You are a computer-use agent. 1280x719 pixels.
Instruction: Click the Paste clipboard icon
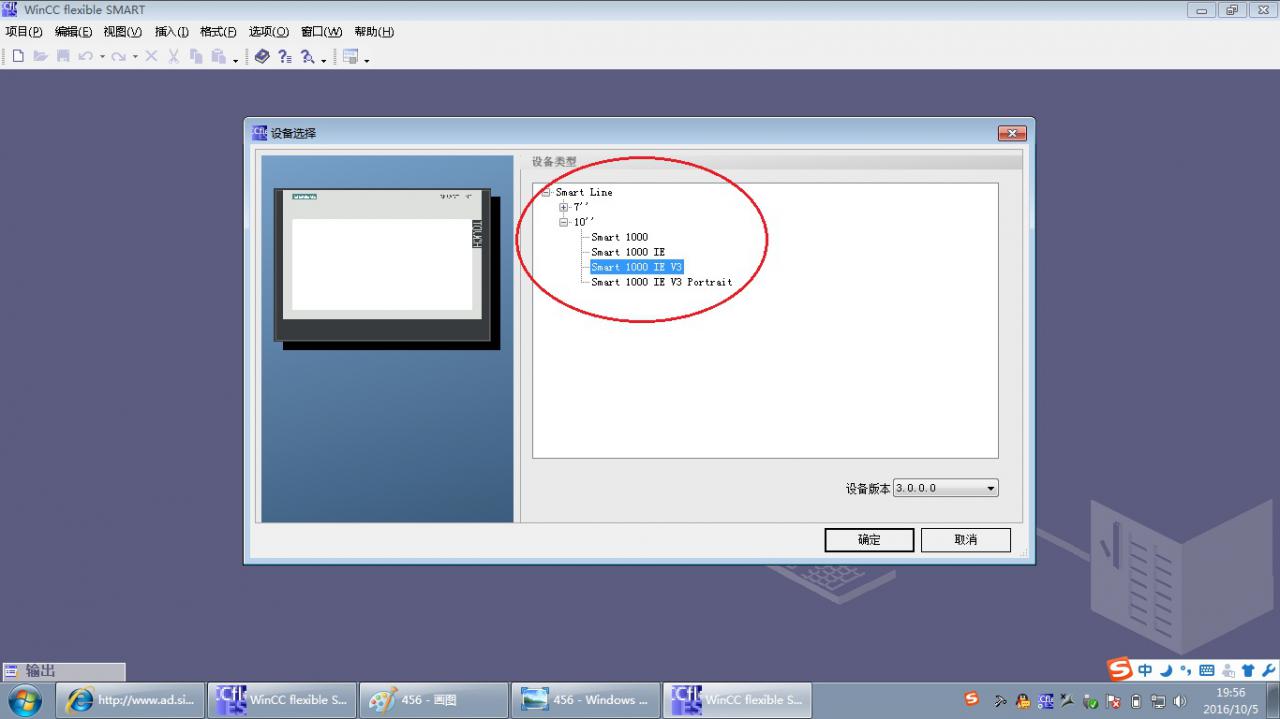pyautogui.click(x=218, y=56)
